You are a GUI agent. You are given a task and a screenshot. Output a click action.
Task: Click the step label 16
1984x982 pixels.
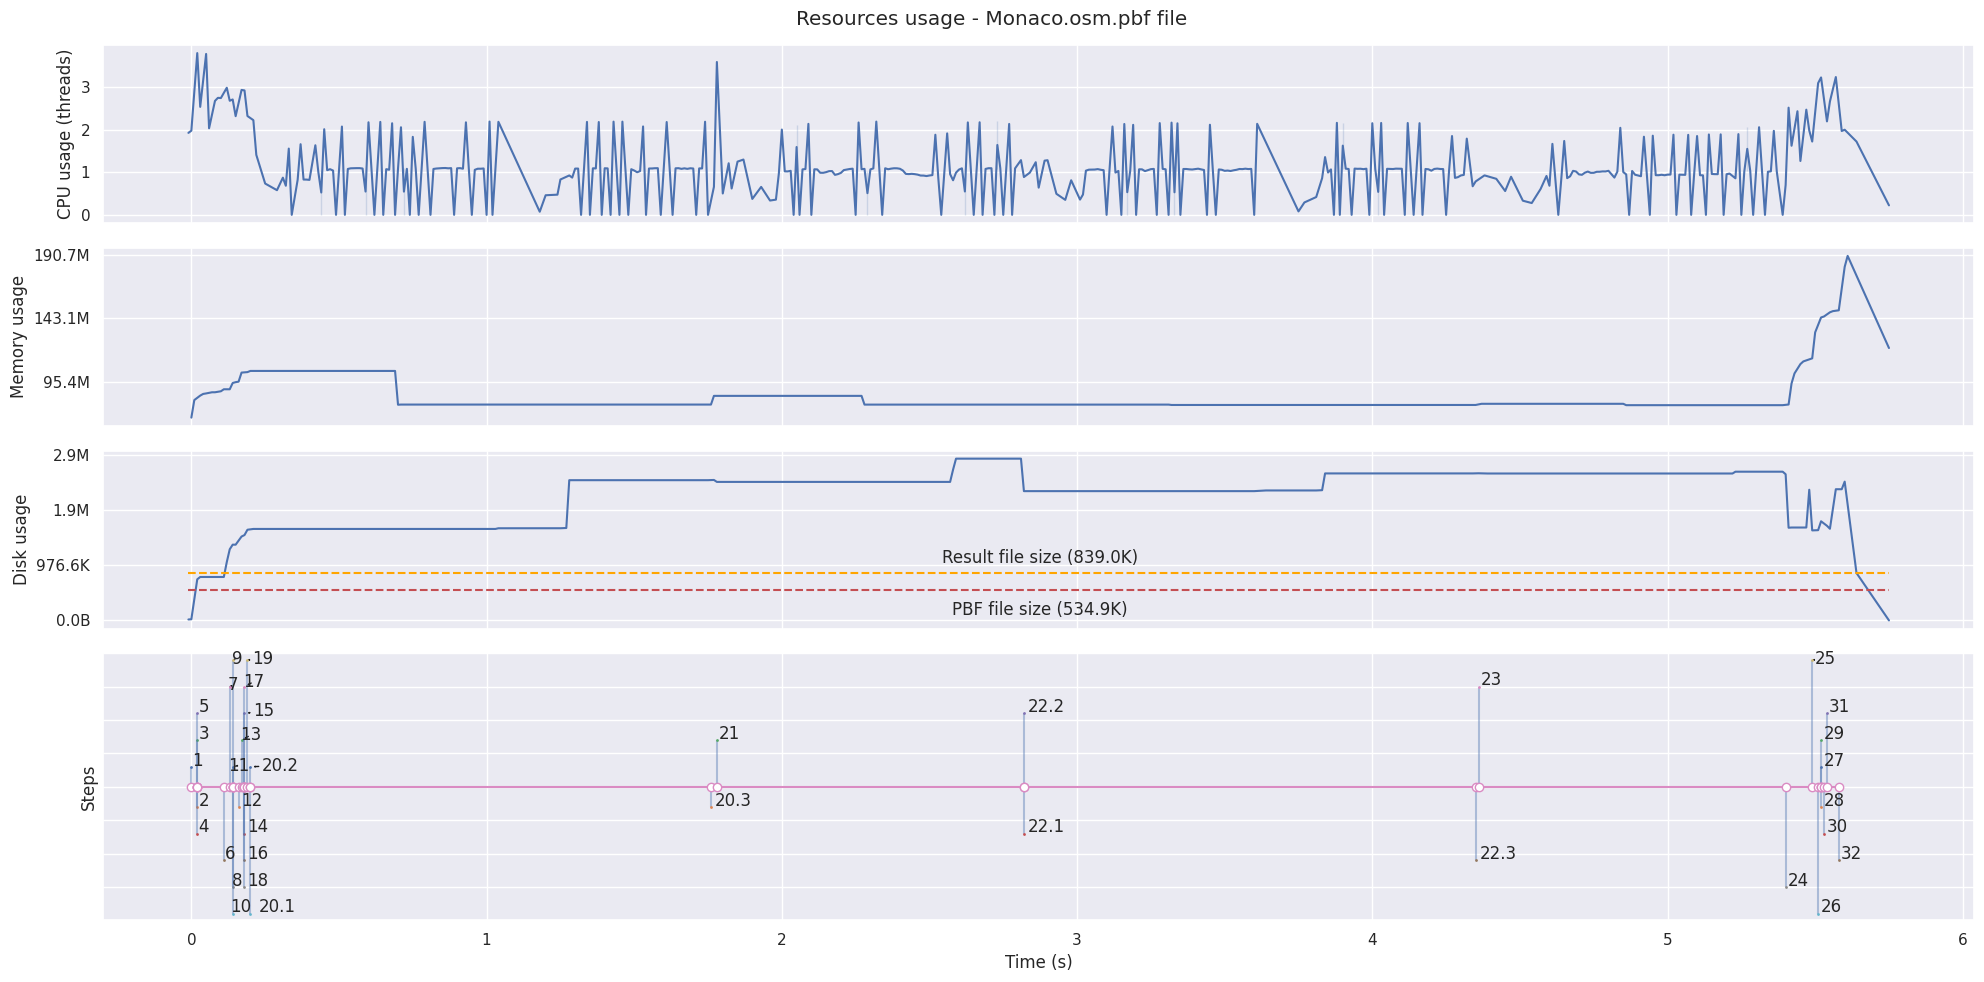pos(258,854)
